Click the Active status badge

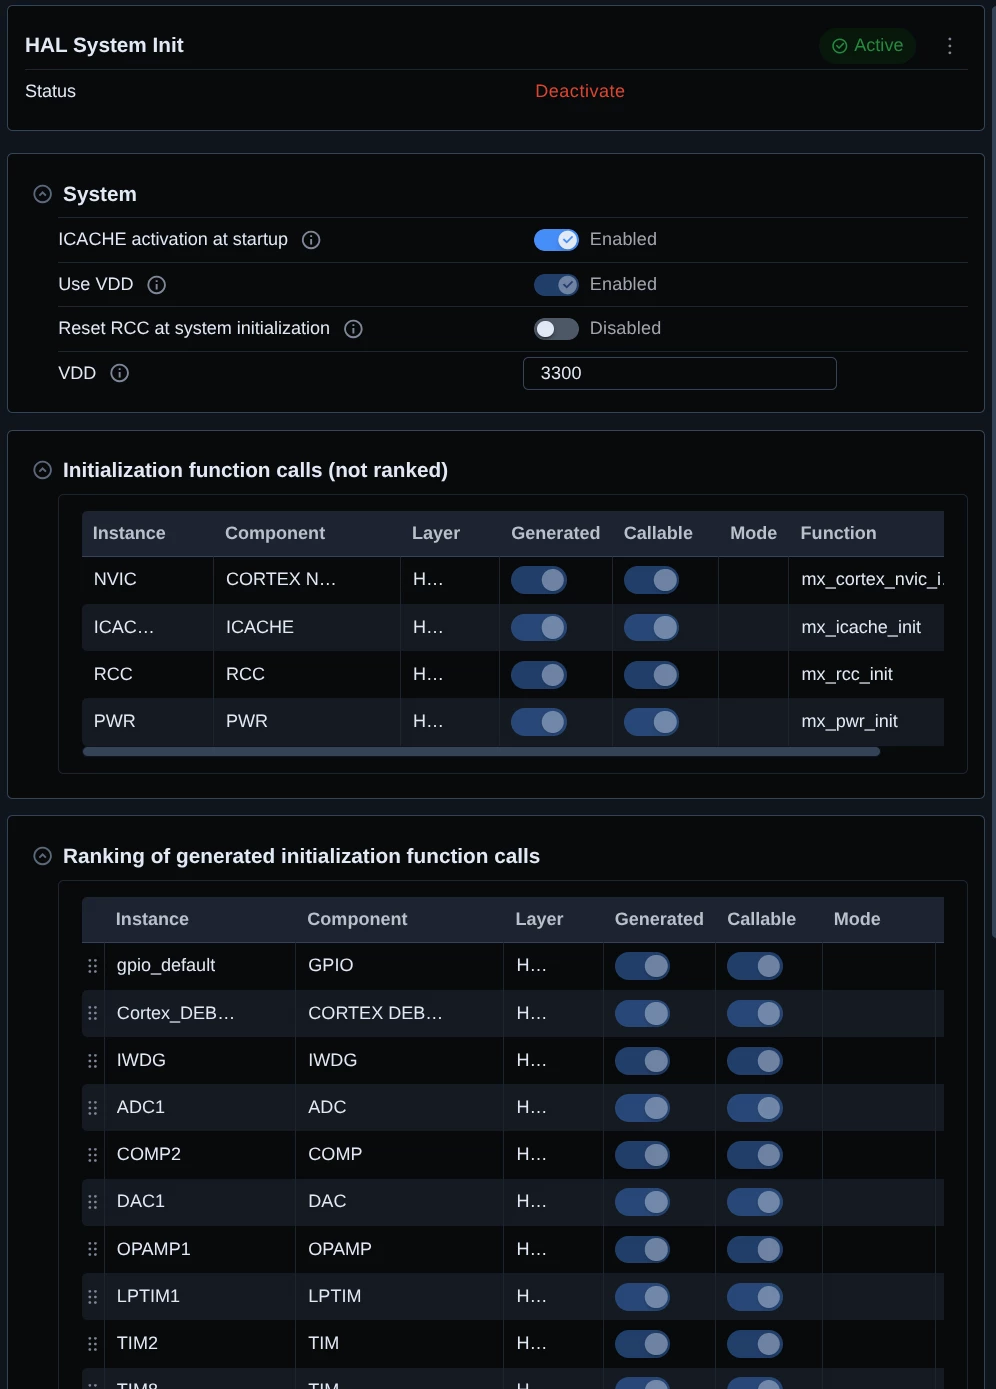pos(868,46)
